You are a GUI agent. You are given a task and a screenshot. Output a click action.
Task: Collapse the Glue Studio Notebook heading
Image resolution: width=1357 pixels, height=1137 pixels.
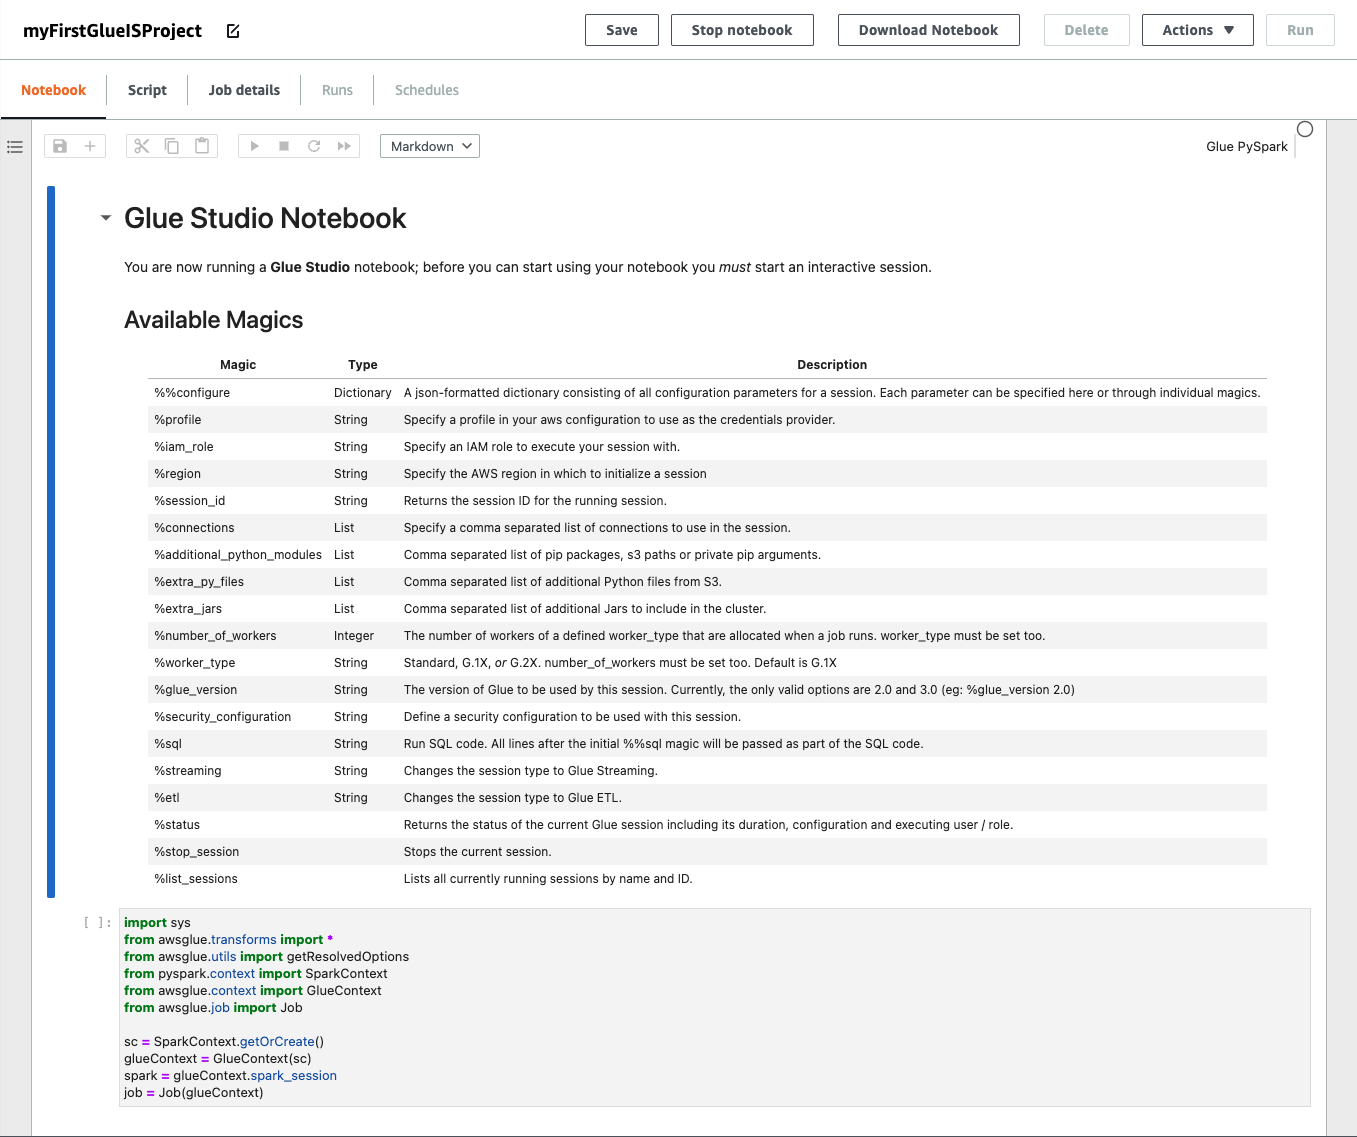(106, 218)
